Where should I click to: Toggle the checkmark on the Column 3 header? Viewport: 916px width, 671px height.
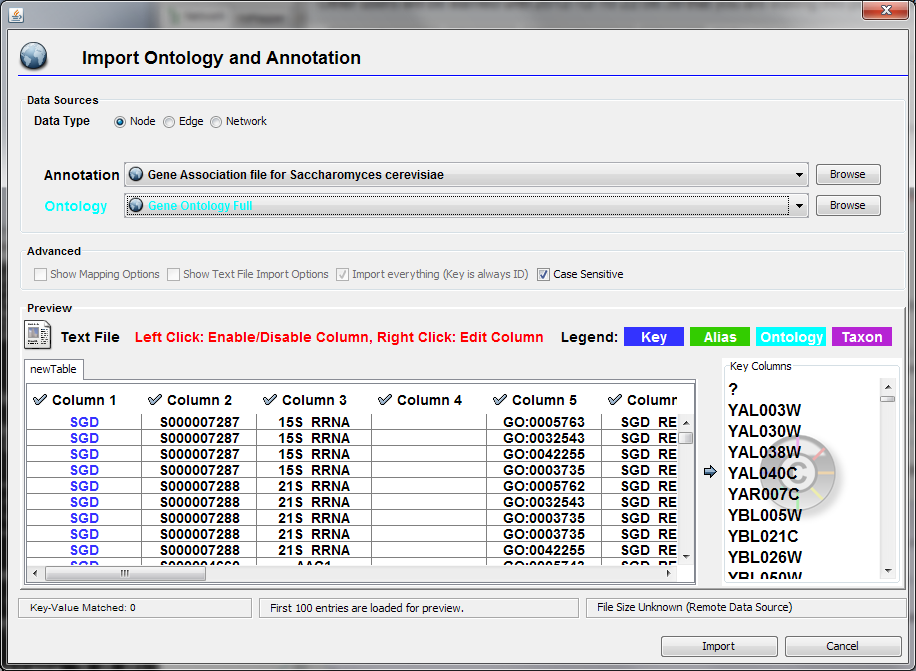[270, 400]
